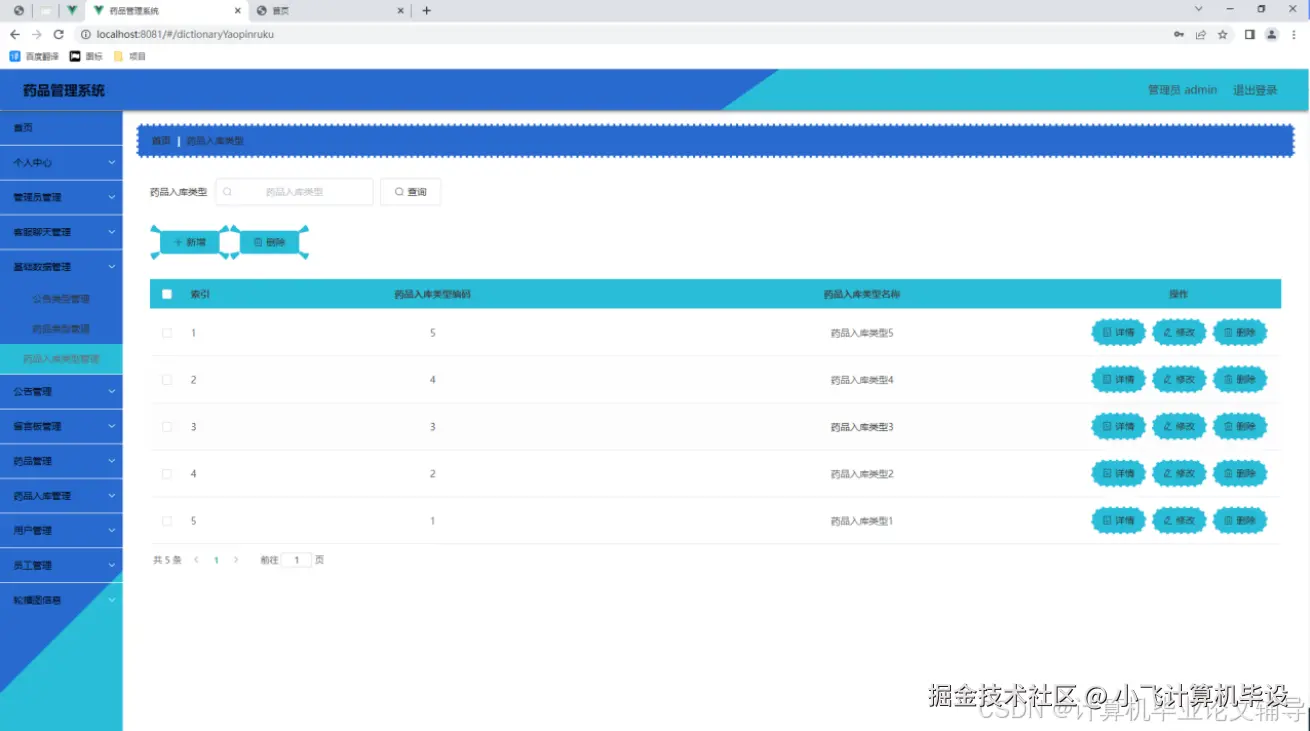Image resolution: width=1310 pixels, height=731 pixels.
Task: Go back with the browser back arrow
Action: [14, 34]
